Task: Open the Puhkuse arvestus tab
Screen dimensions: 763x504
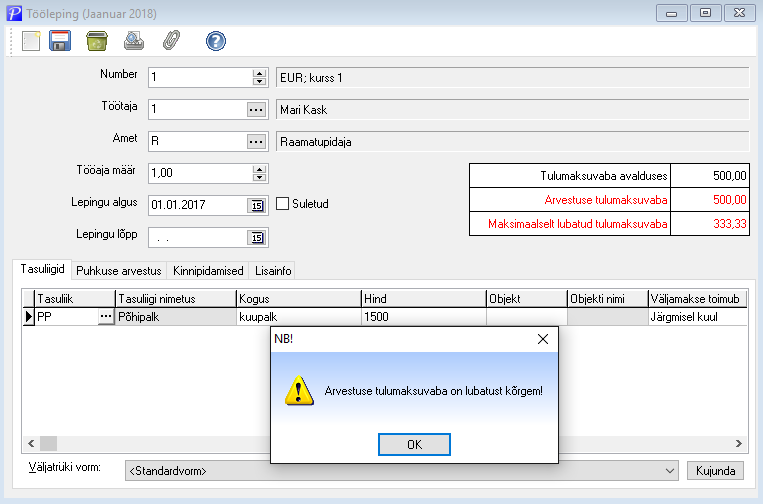Action: pos(119,271)
